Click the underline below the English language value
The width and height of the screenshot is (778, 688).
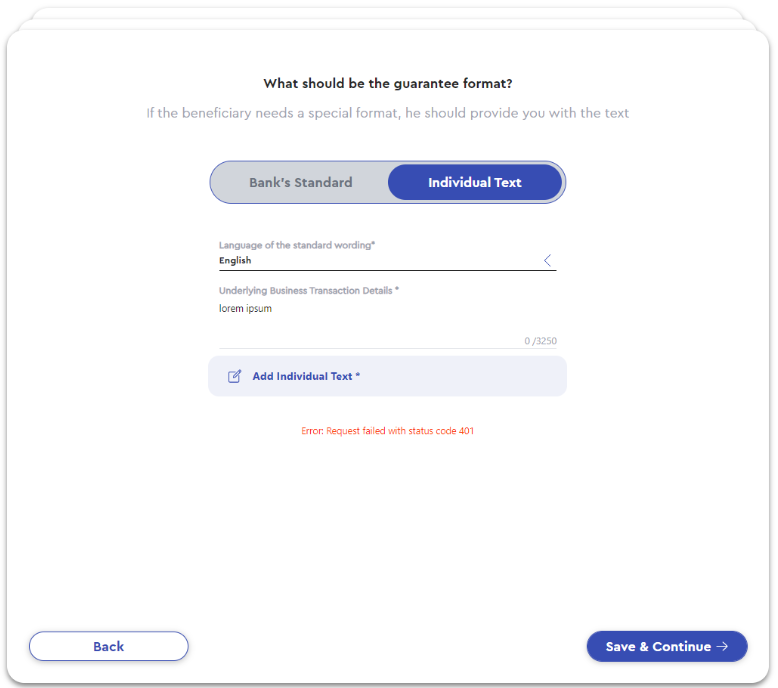click(x=388, y=270)
